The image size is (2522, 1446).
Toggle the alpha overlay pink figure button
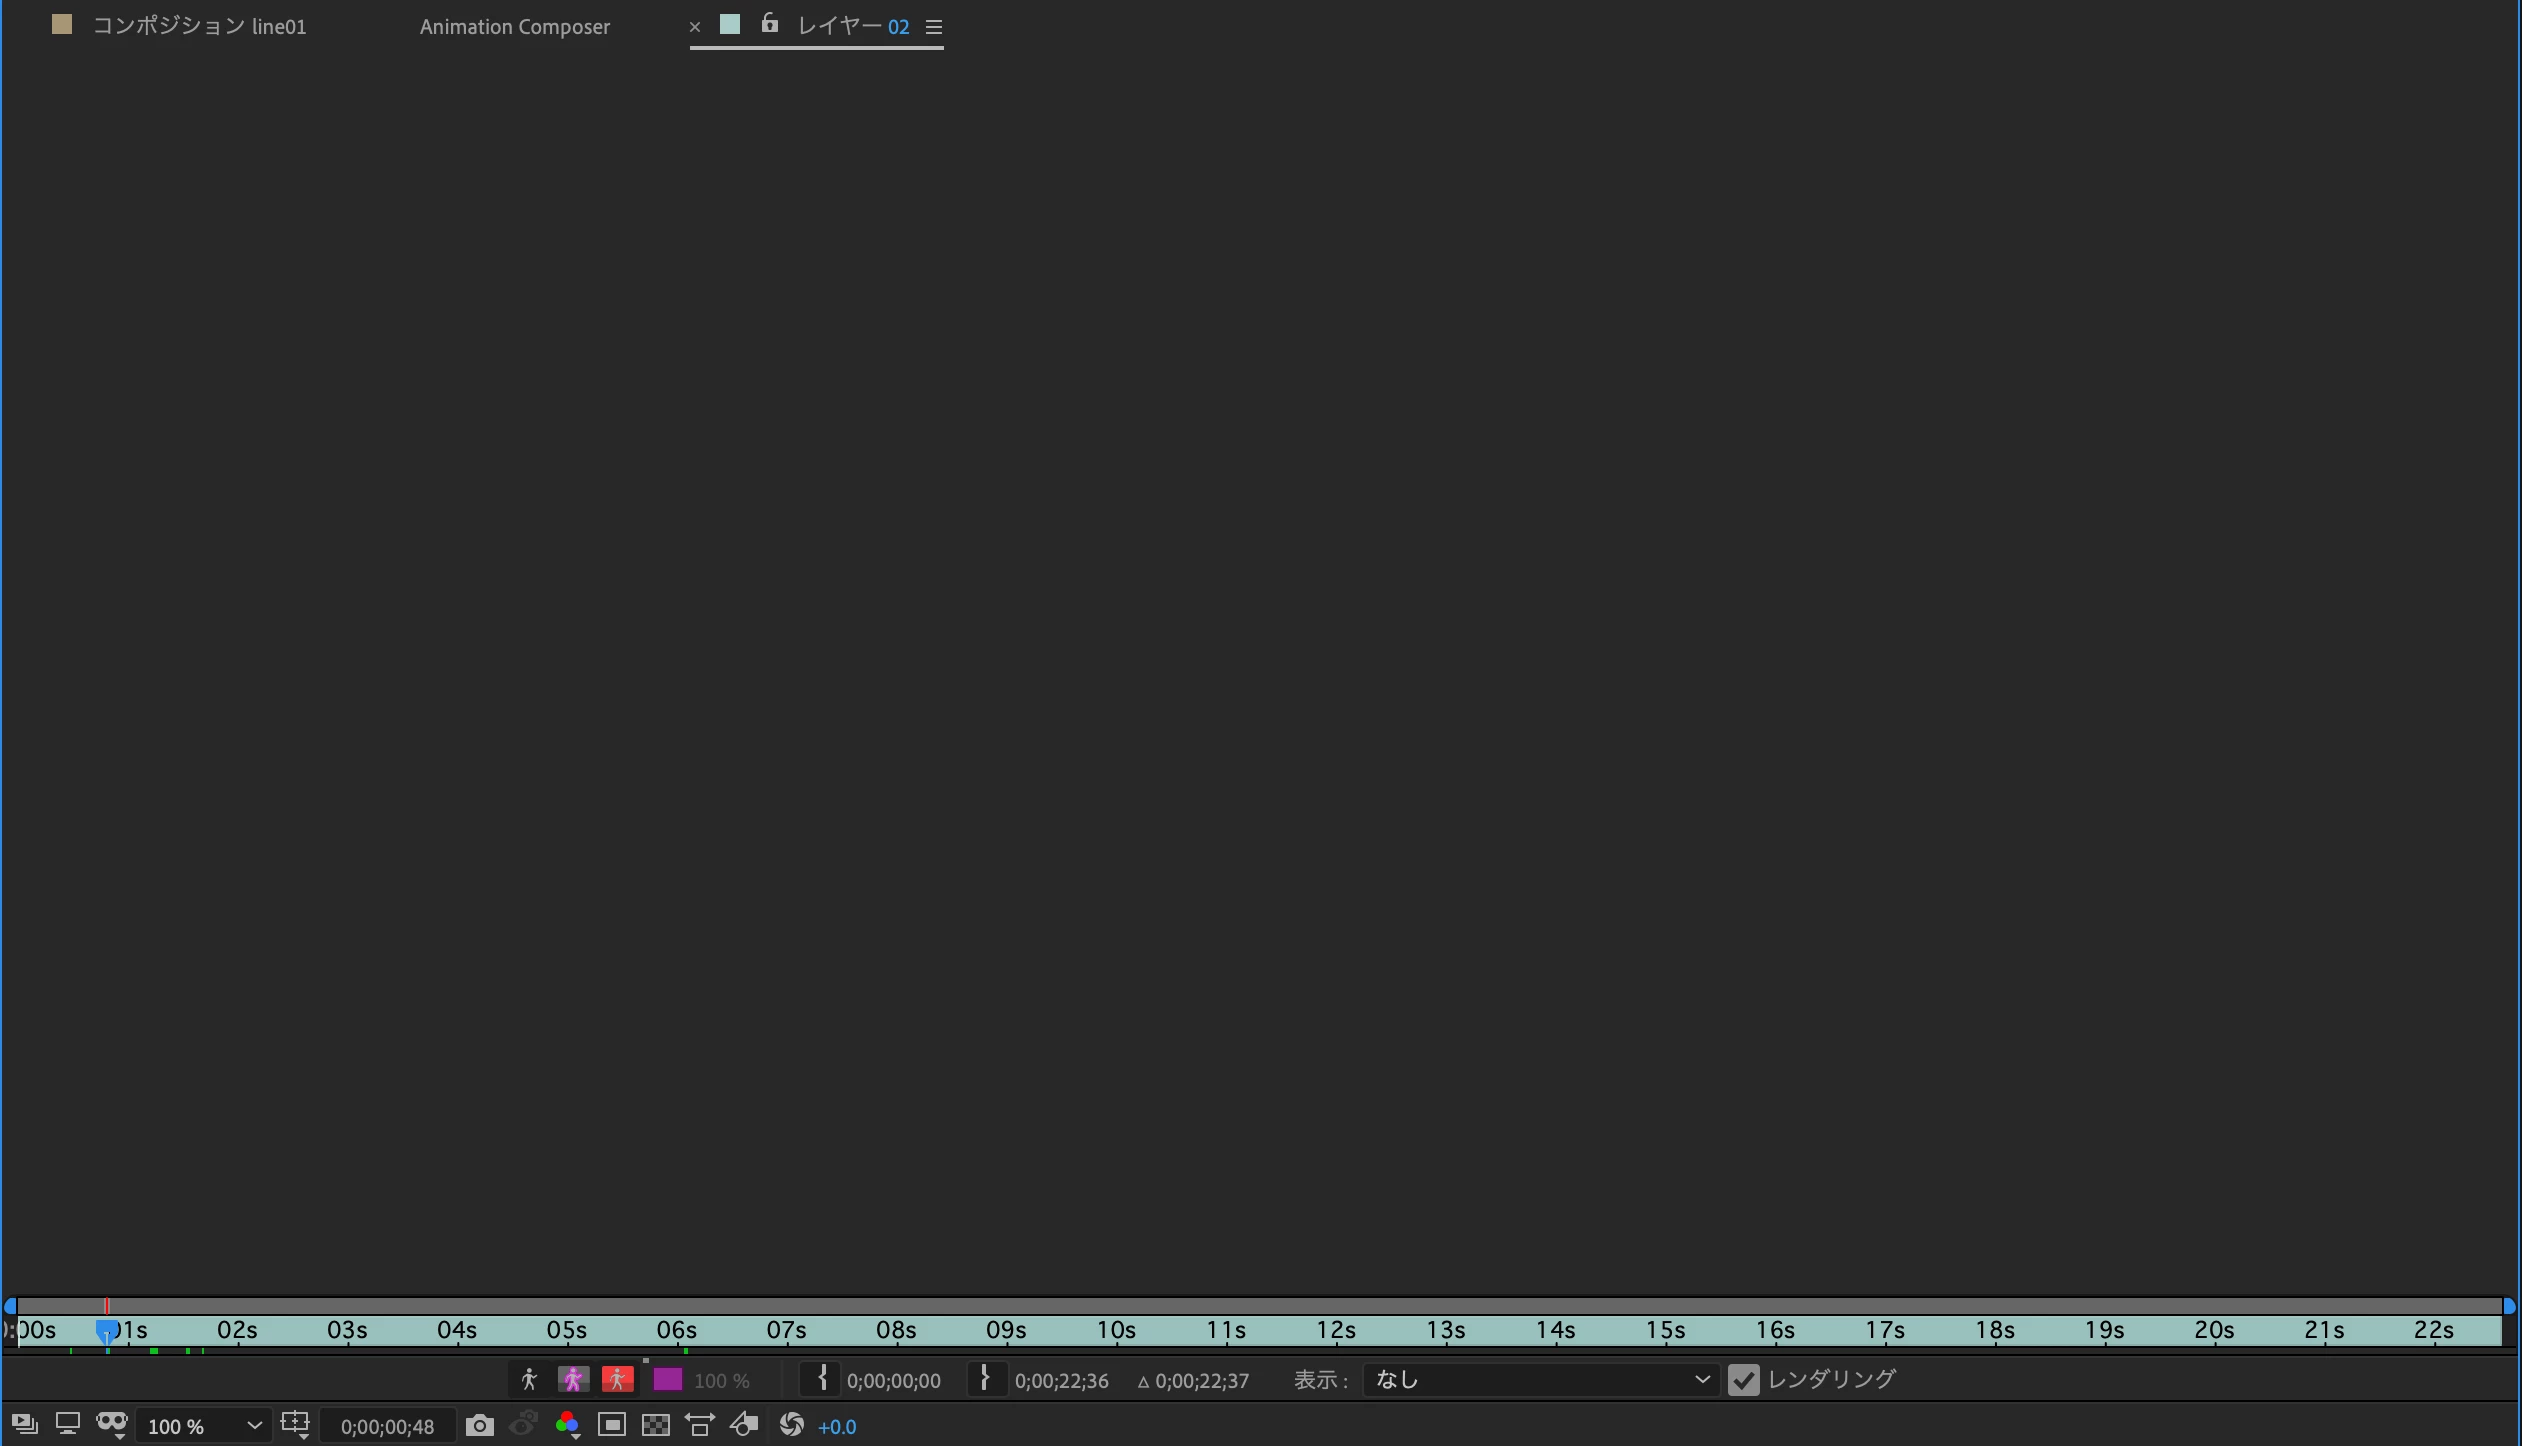pyautogui.click(x=573, y=1380)
